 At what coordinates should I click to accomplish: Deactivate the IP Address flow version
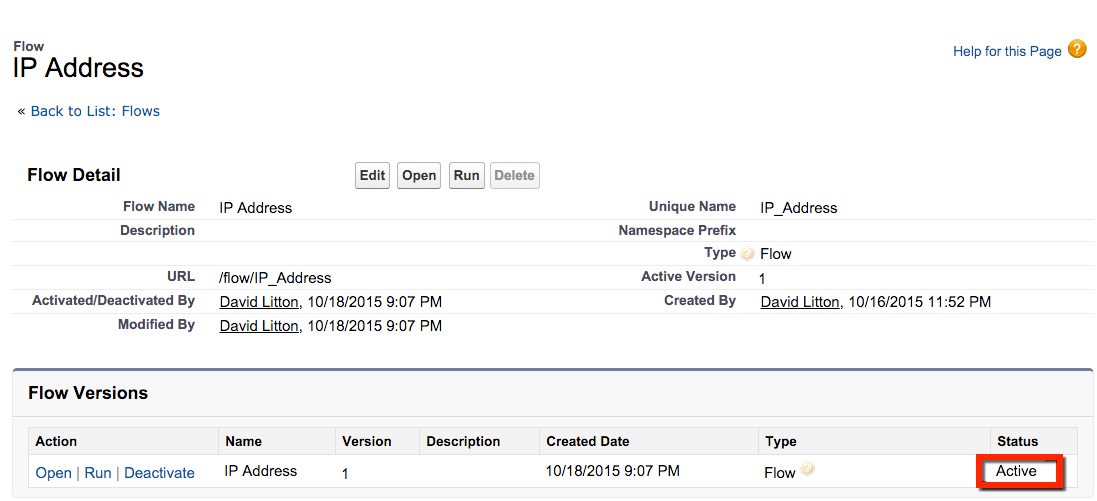pos(159,473)
